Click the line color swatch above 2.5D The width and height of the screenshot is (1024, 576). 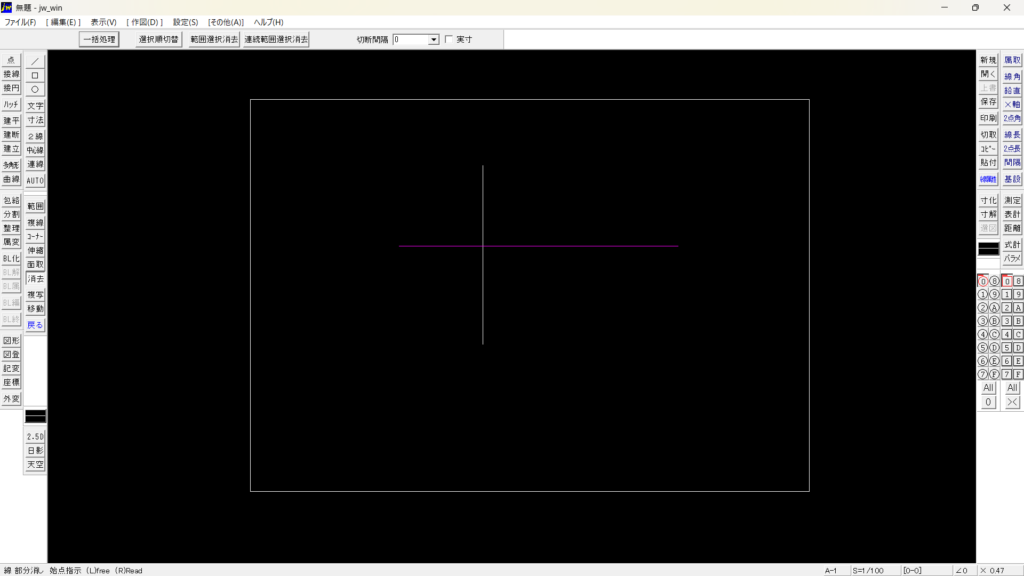pos(35,415)
